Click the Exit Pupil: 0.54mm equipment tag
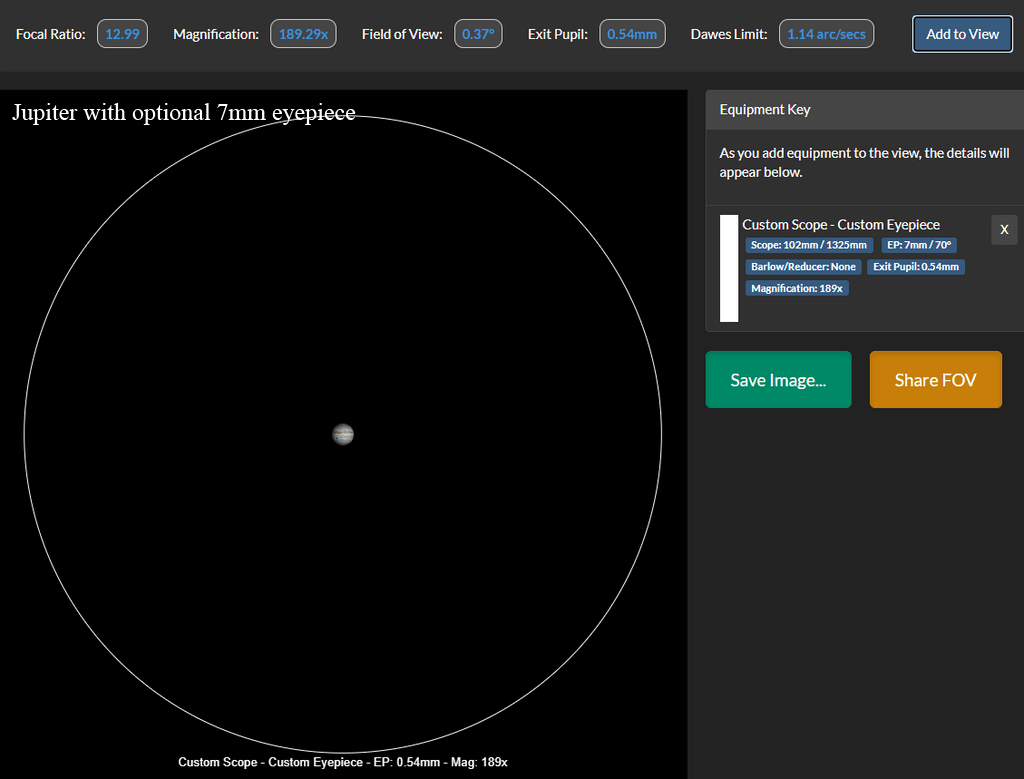The width and height of the screenshot is (1024, 779). click(x=915, y=267)
